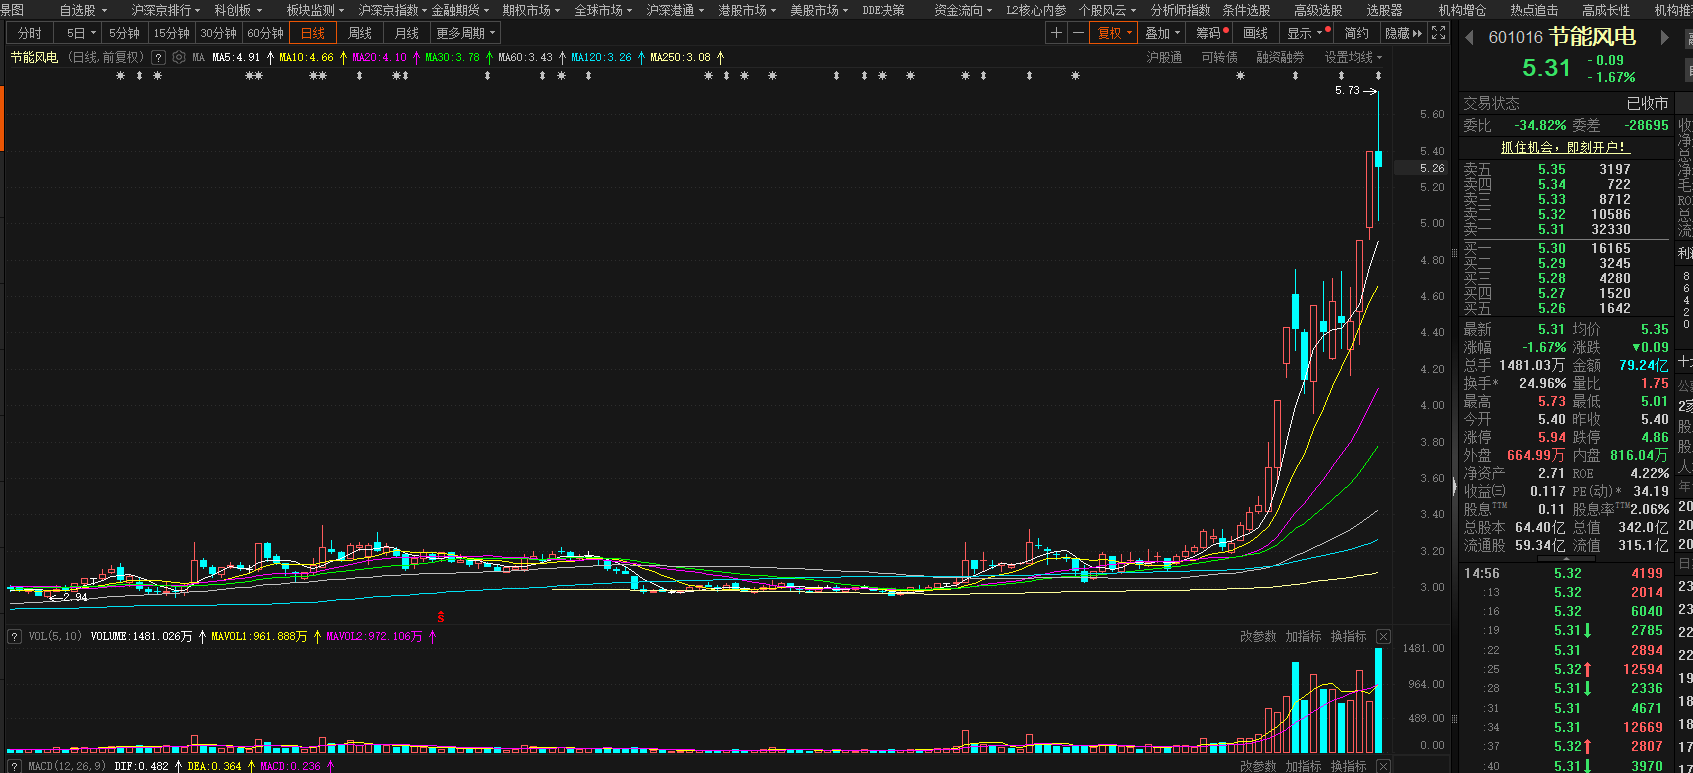The image size is (1693, 773).
Task: Toggle the 画线 drawing tools
Action: (x=1256, y=33)
